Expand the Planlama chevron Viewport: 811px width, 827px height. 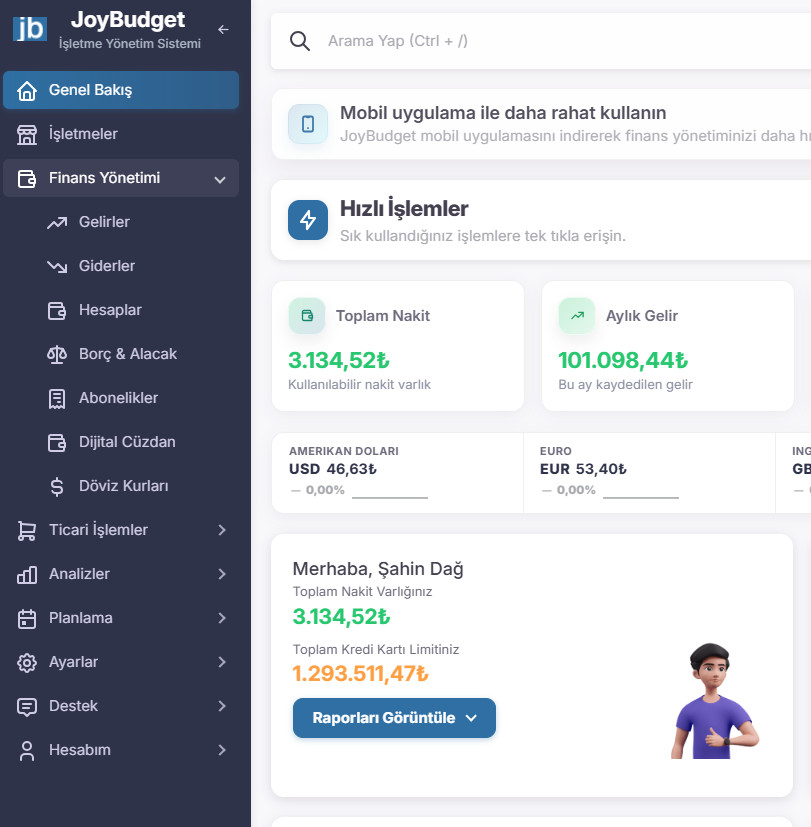pyautogui.click(x=222, y=618)
